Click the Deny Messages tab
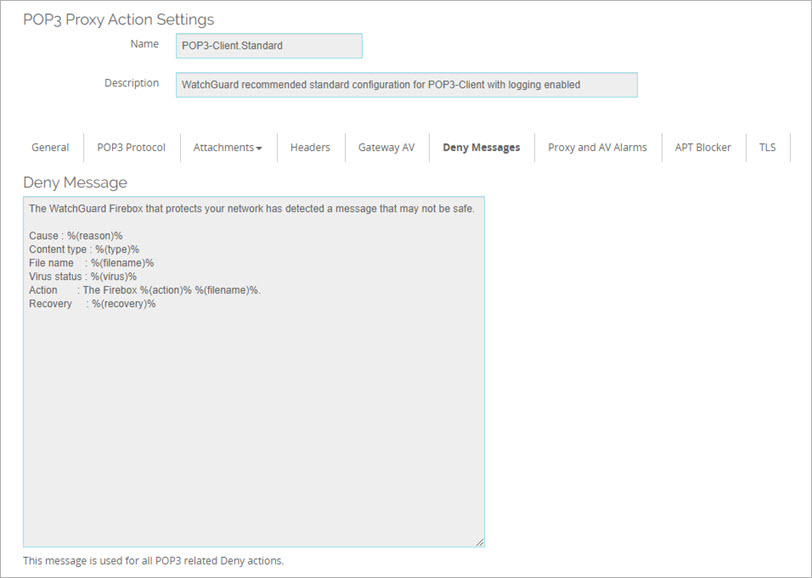Image resolution: width=812 pixels, height=578 pixels. coord(481,147)
